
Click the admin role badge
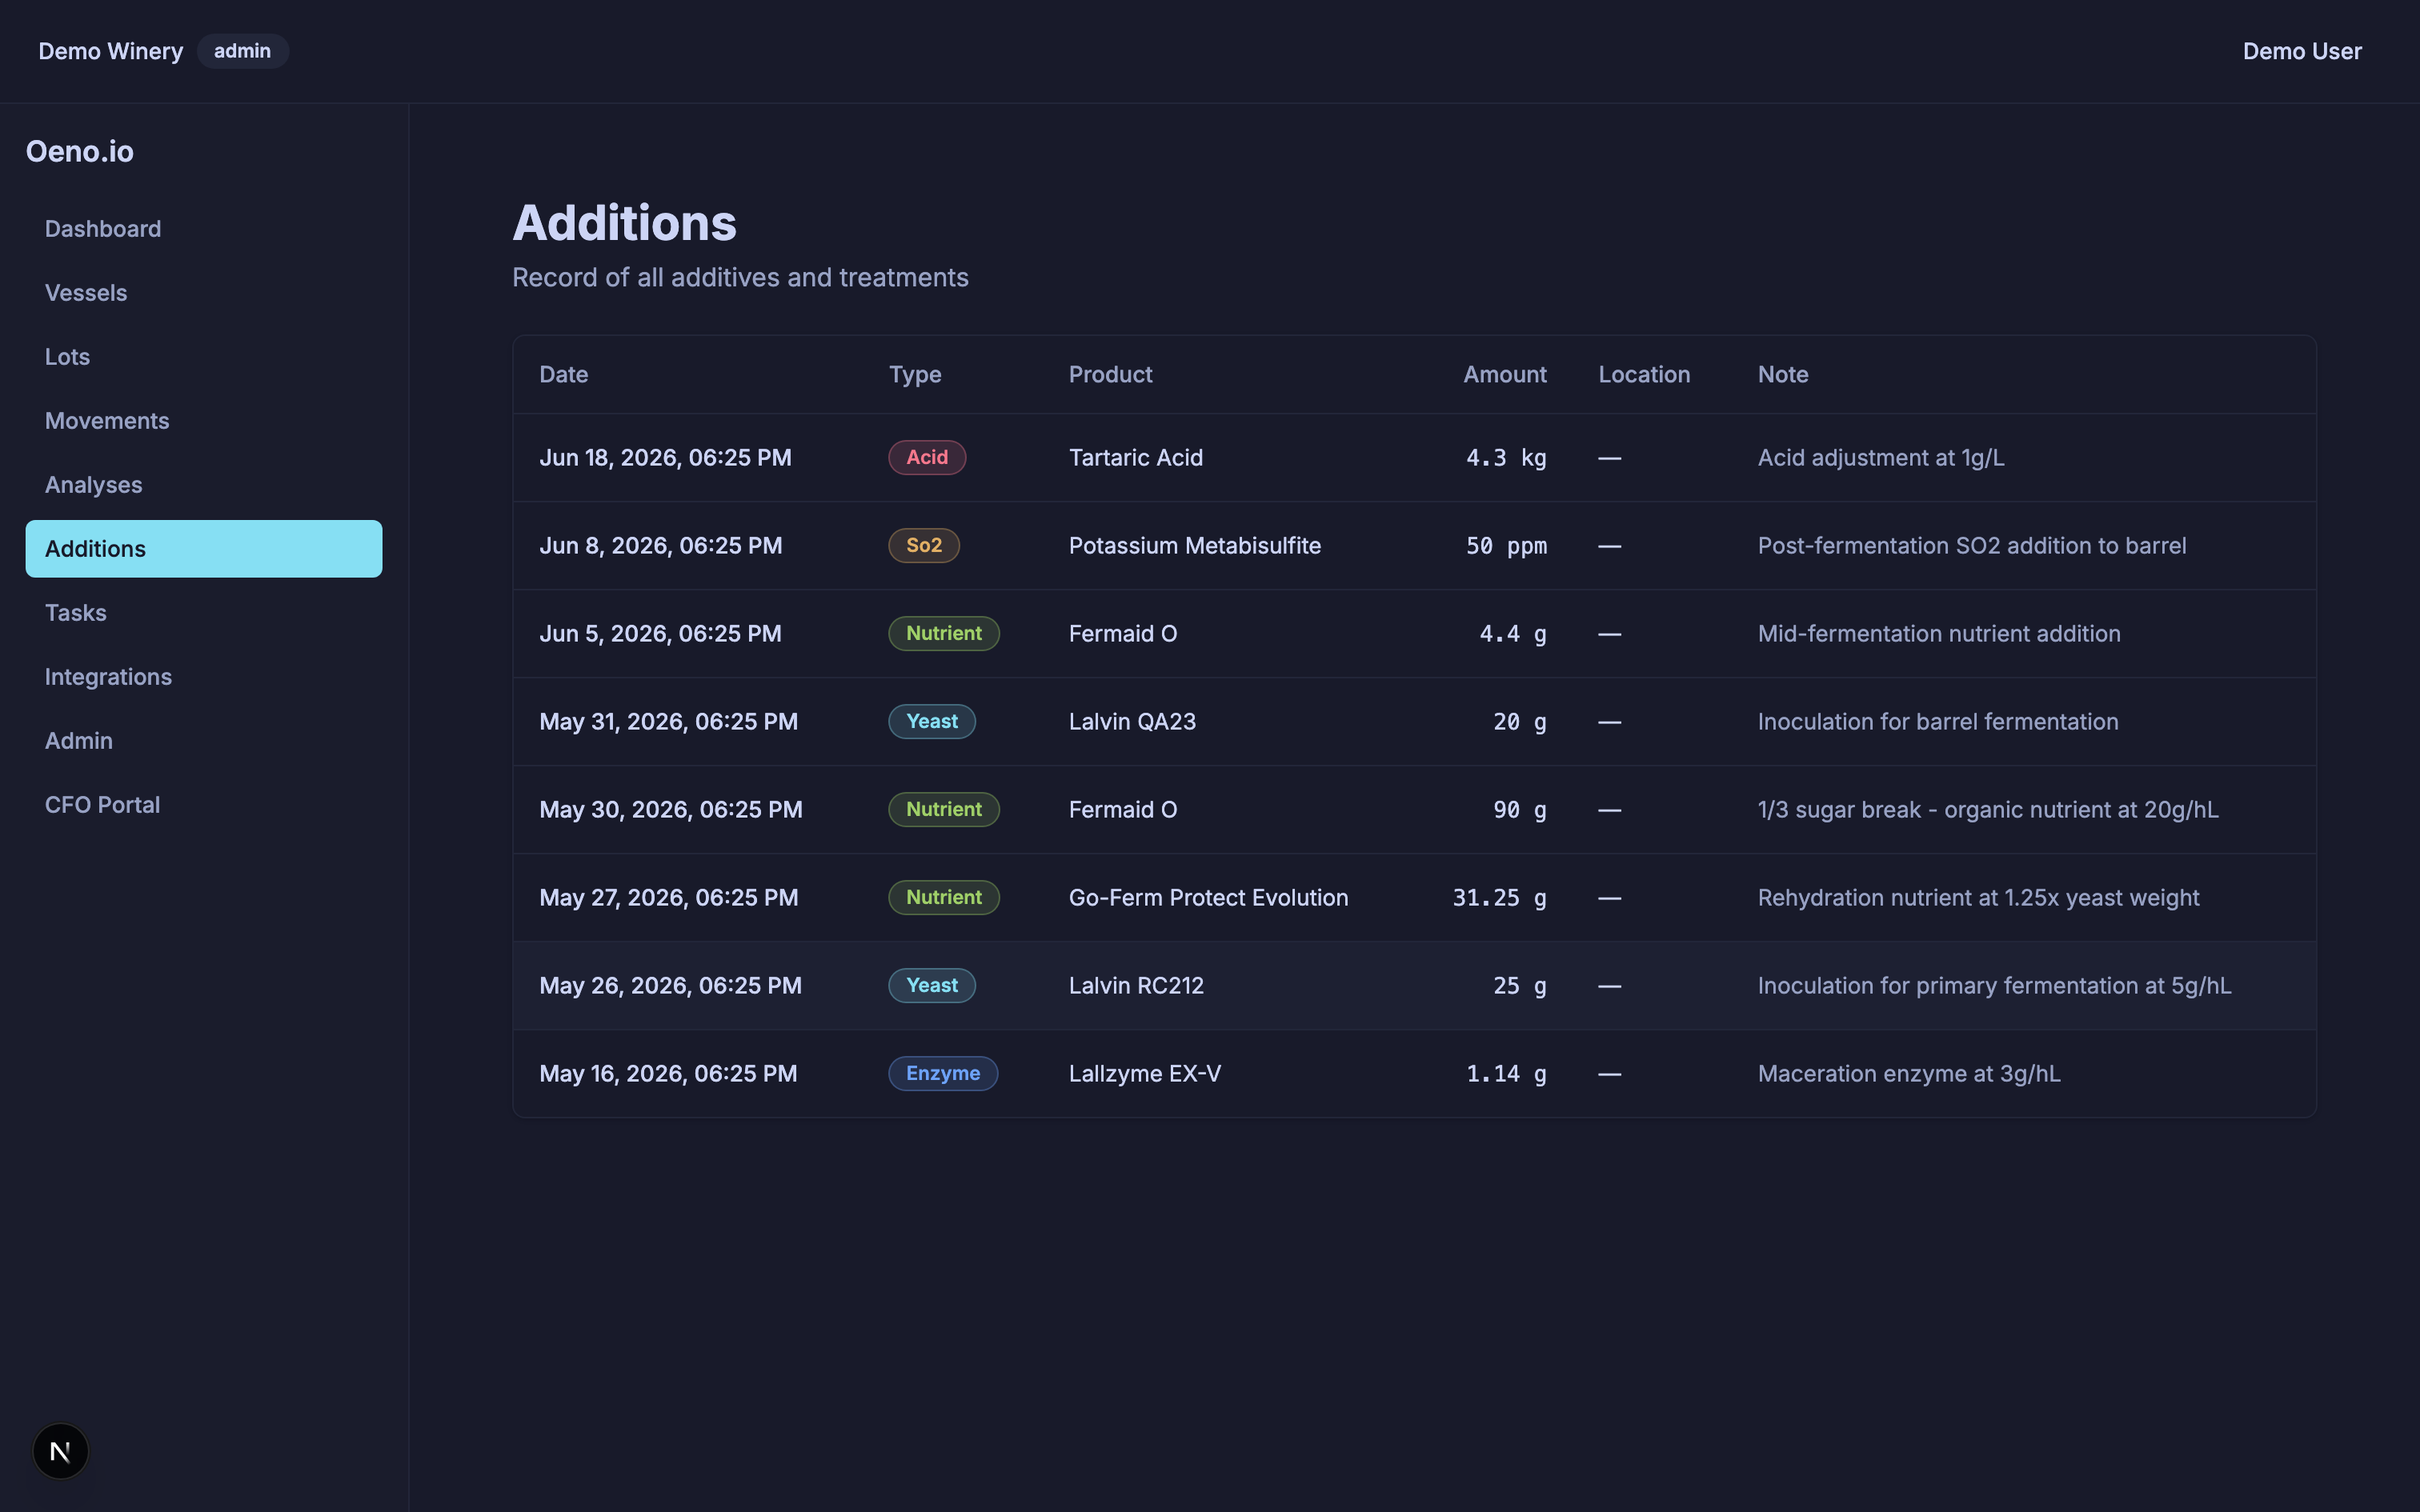242,51
